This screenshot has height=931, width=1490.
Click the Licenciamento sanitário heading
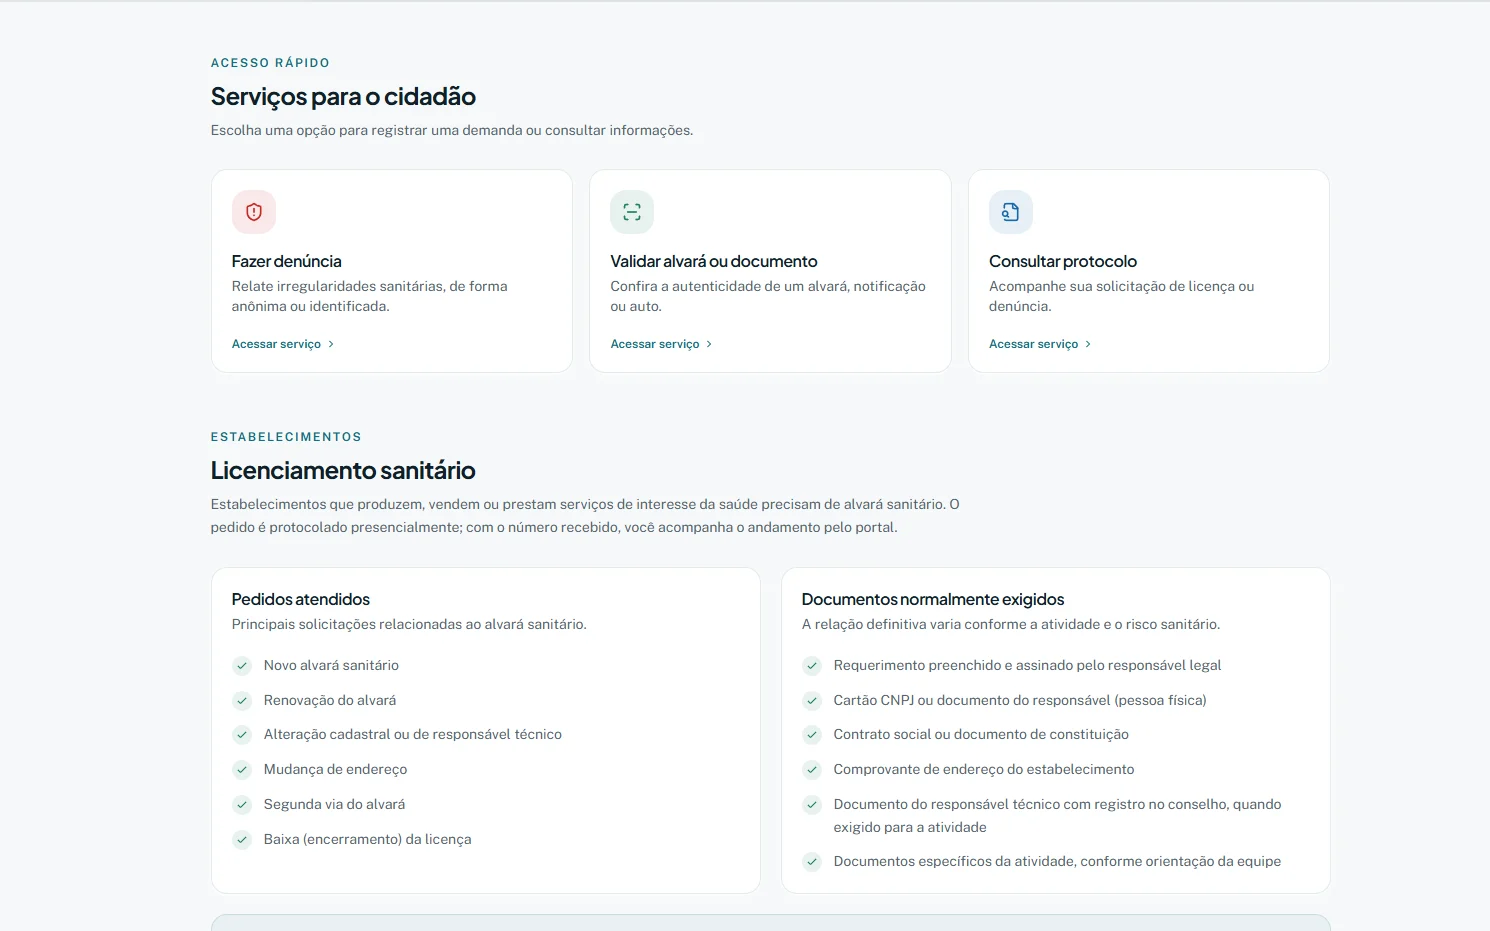click(x=343, y=471)
